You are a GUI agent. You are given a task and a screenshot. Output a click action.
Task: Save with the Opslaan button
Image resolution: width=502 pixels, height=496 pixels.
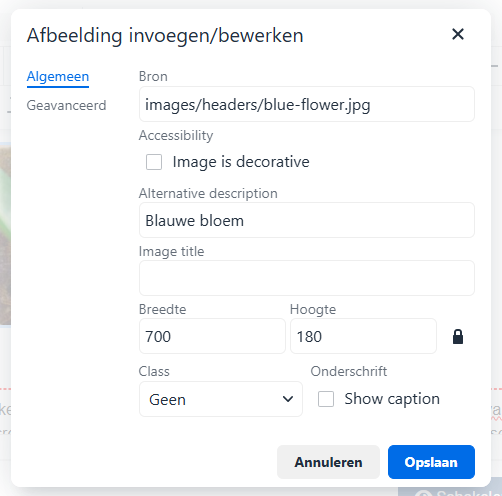(x=431, y=462)
